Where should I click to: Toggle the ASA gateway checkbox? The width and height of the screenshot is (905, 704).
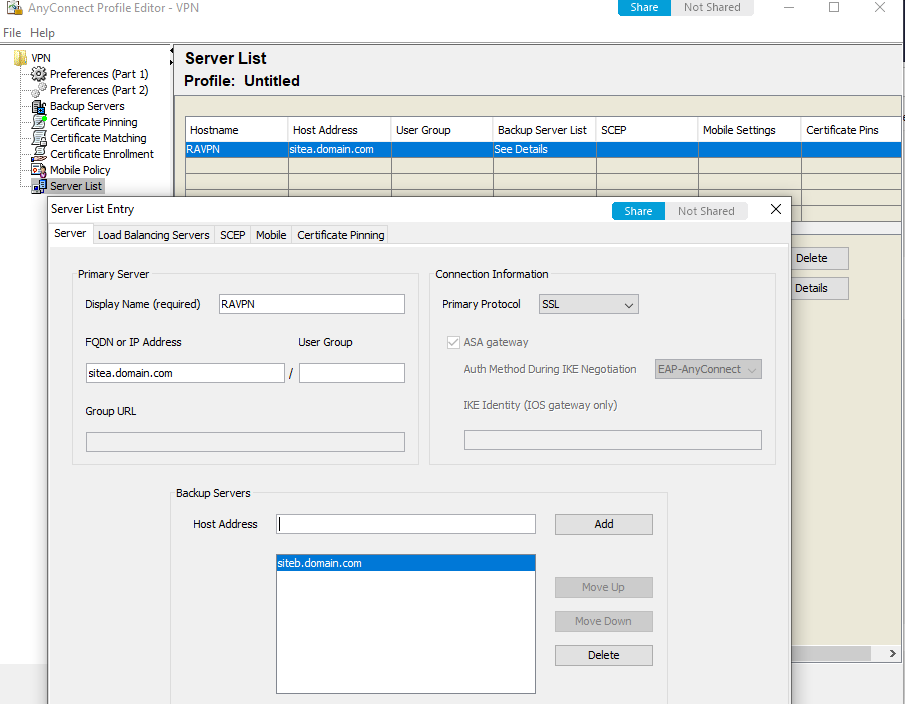[453, 342]
